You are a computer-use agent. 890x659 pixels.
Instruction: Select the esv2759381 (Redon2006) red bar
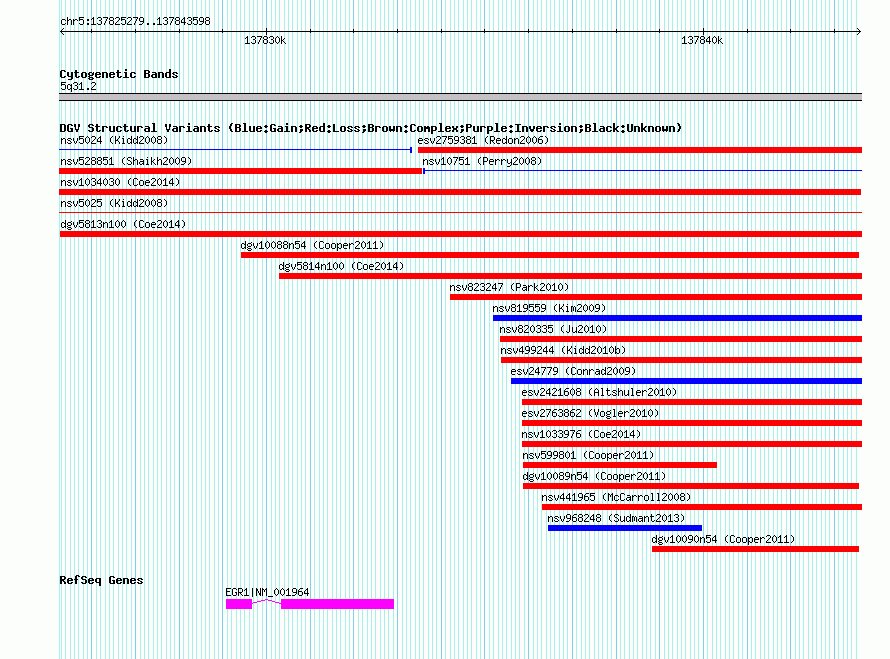coord(640,150)
